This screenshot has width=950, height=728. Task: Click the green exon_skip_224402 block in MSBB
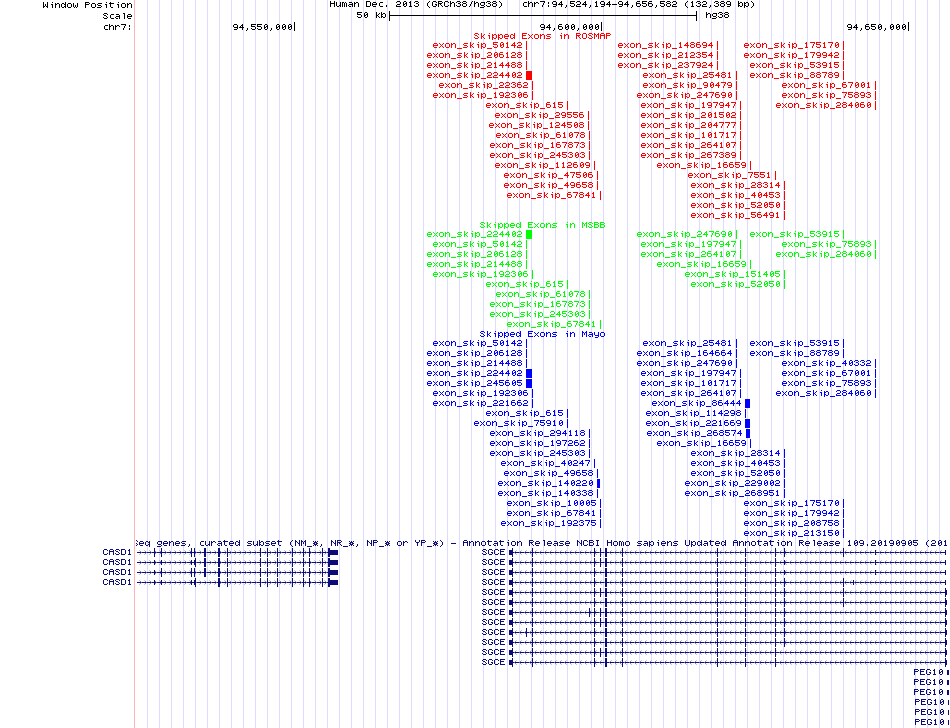point(528,234)
